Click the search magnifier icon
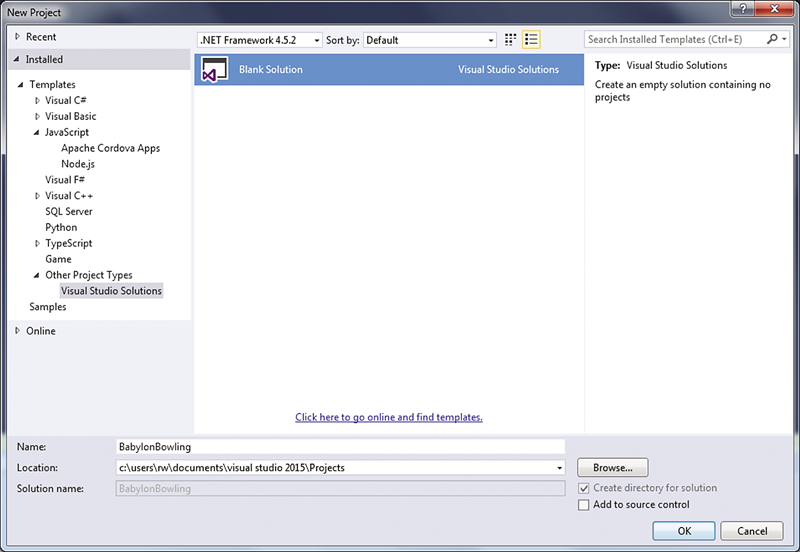This screenshot has width=800, height=552. click(772, 39)
